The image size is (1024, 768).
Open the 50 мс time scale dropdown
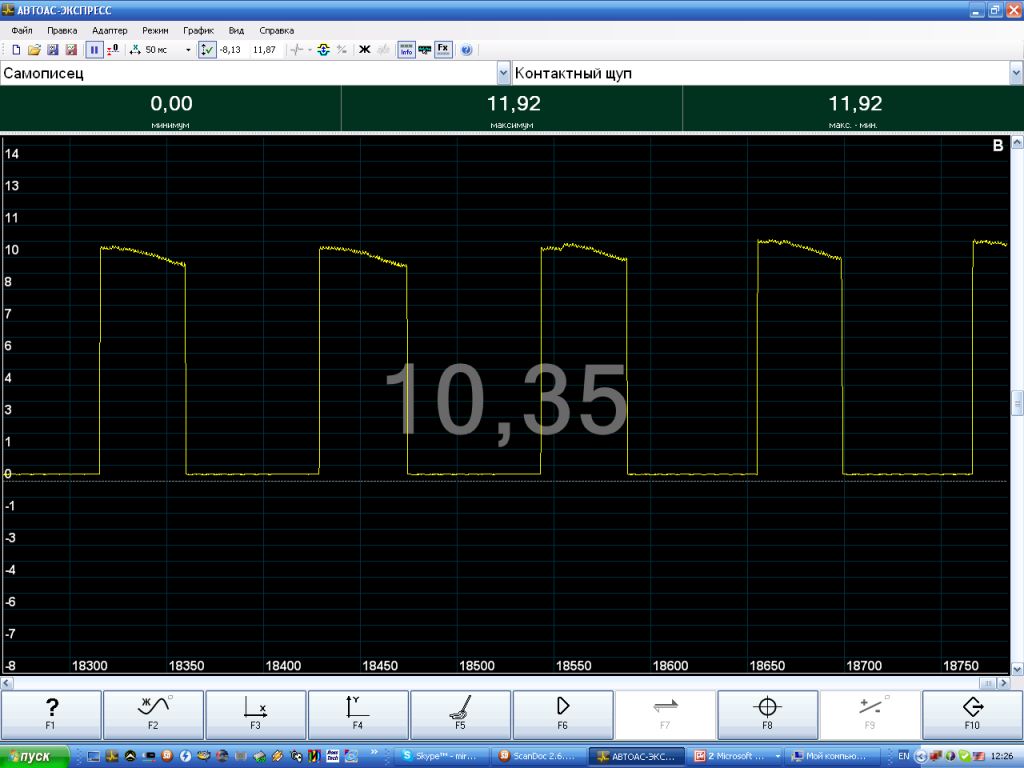pyautogui.click(x=188, y=50)
